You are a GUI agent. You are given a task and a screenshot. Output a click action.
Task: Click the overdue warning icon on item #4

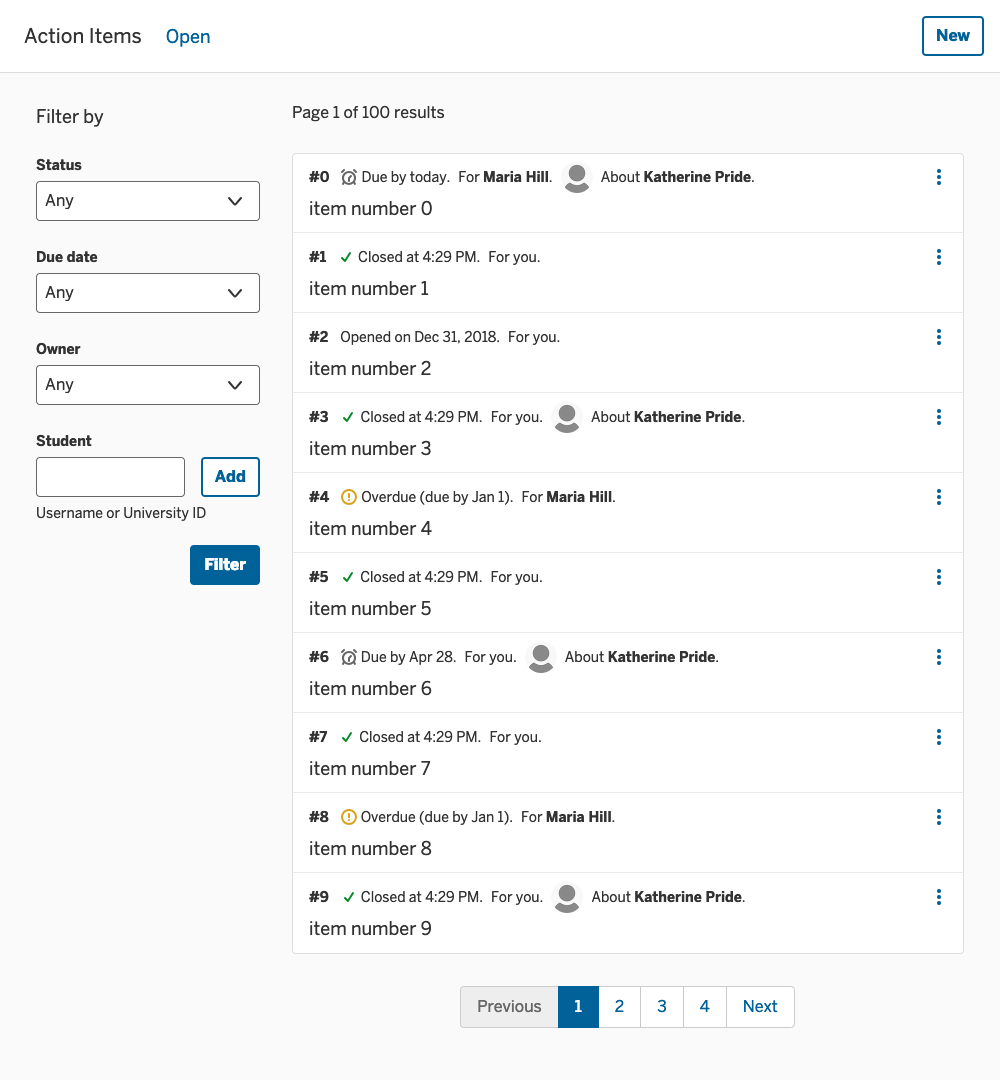click(x=349, y=497)
